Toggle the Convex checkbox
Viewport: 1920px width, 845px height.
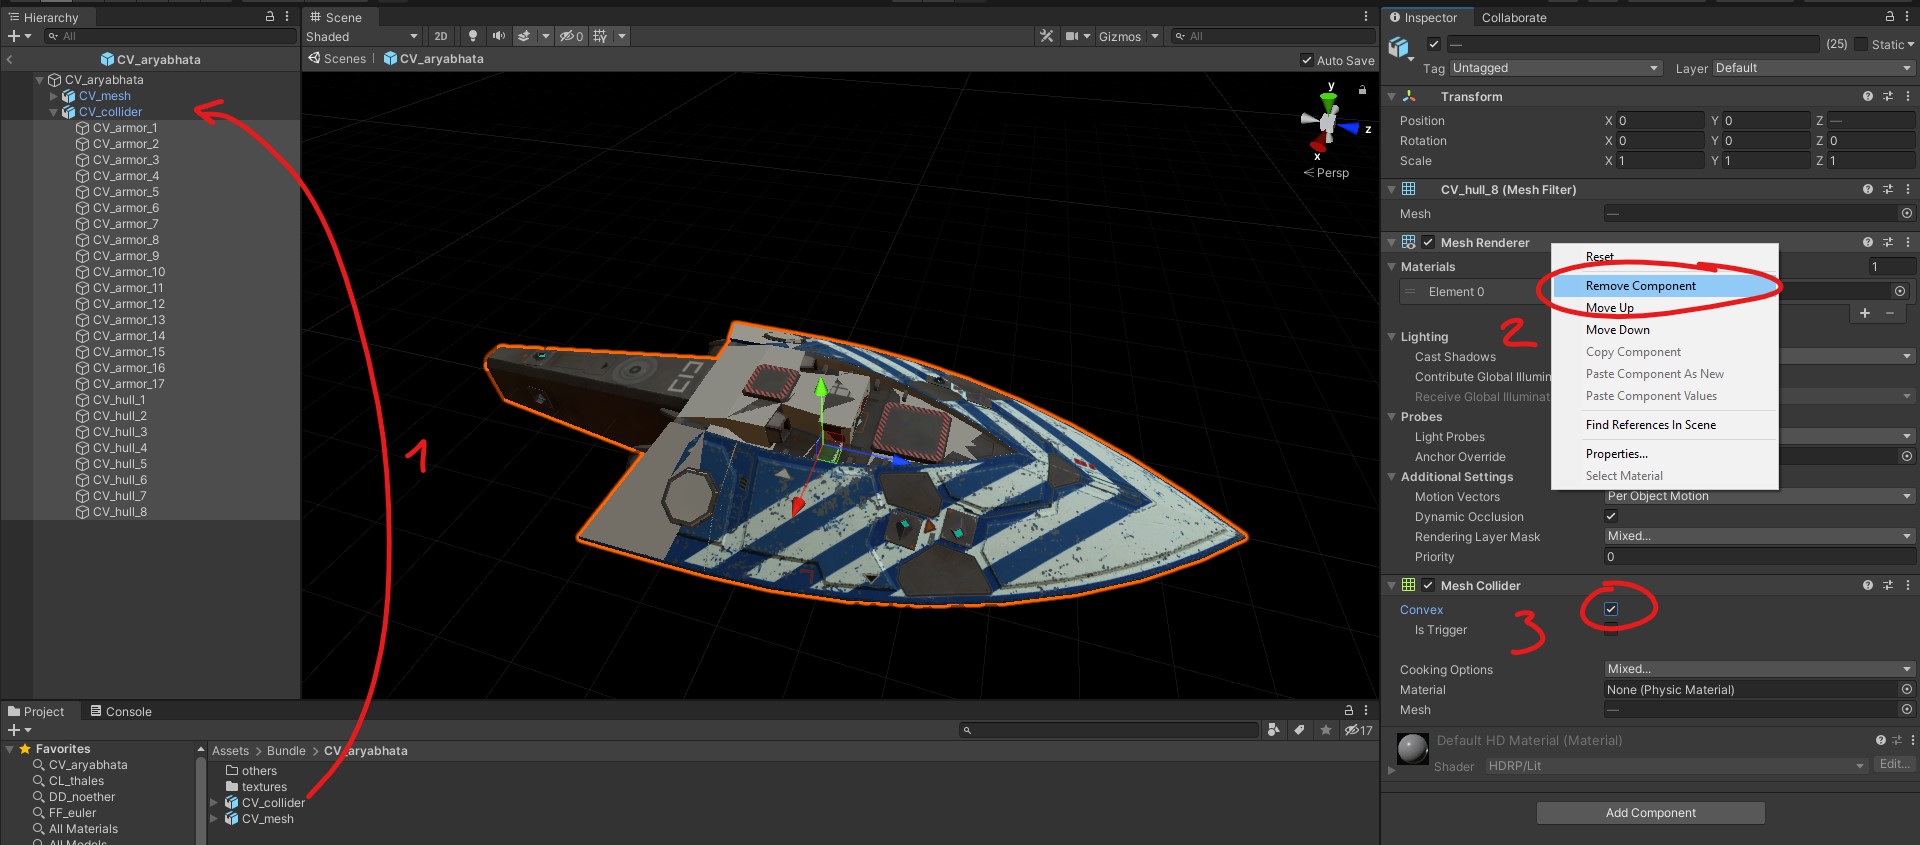[x=1611, y=609]
